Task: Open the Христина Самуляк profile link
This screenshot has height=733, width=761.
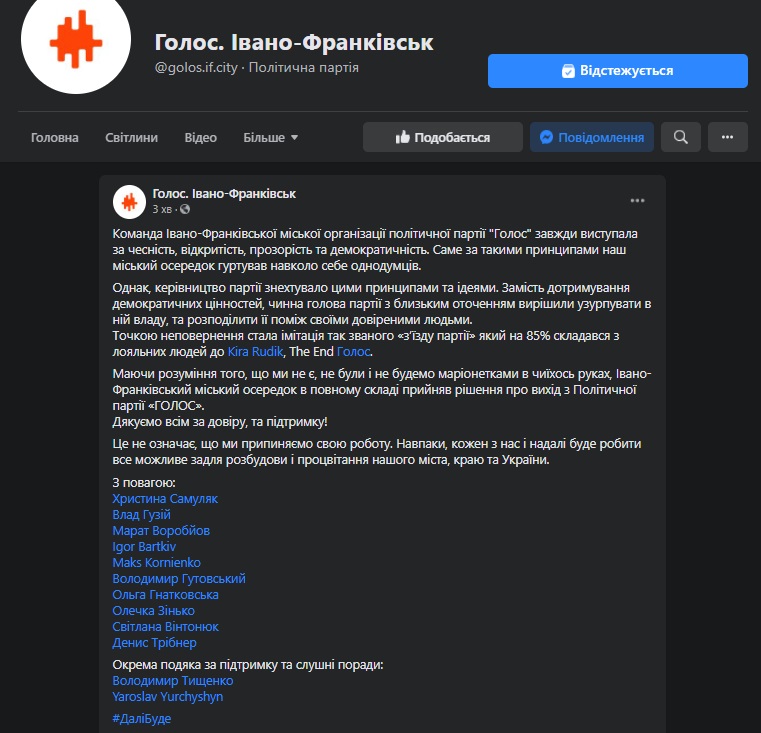Action: point(165,499)
